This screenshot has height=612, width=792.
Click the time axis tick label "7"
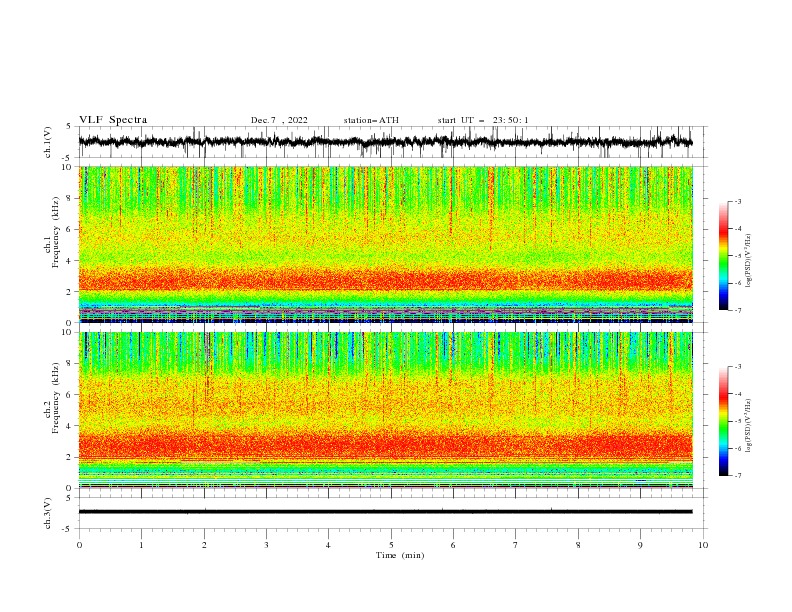pos(516,545)
